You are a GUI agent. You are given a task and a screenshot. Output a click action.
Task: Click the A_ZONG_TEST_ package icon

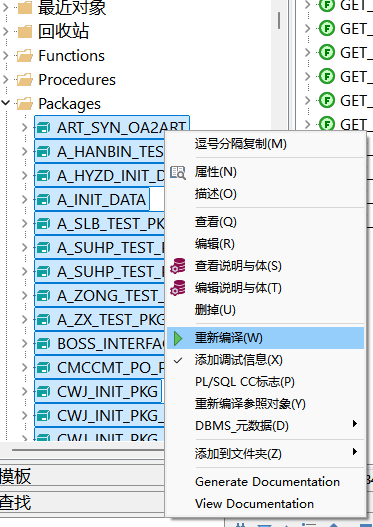point(43,296)
